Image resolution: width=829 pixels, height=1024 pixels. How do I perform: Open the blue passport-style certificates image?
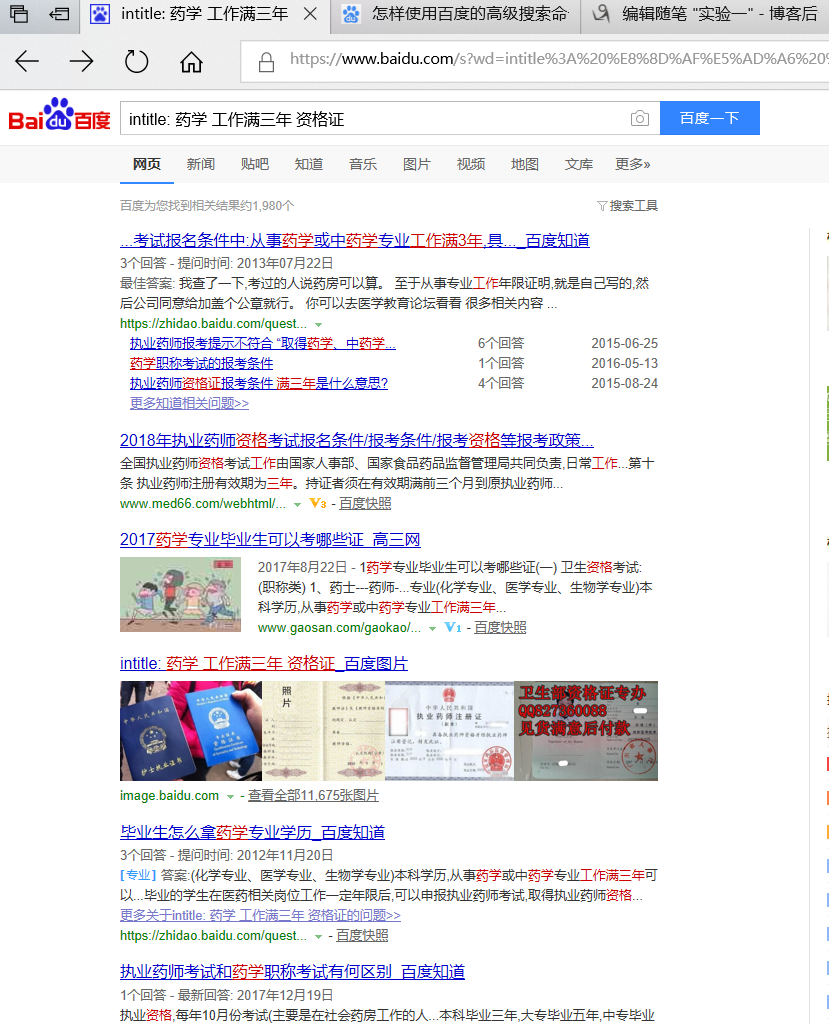[x=191, y=731]
